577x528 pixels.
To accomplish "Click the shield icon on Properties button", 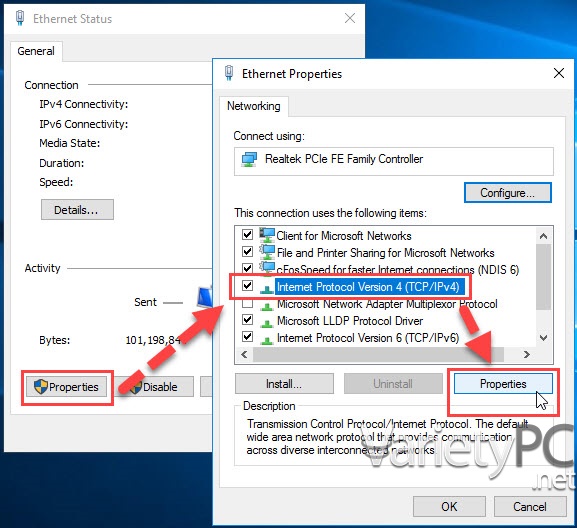I will (x=40, y=387).
